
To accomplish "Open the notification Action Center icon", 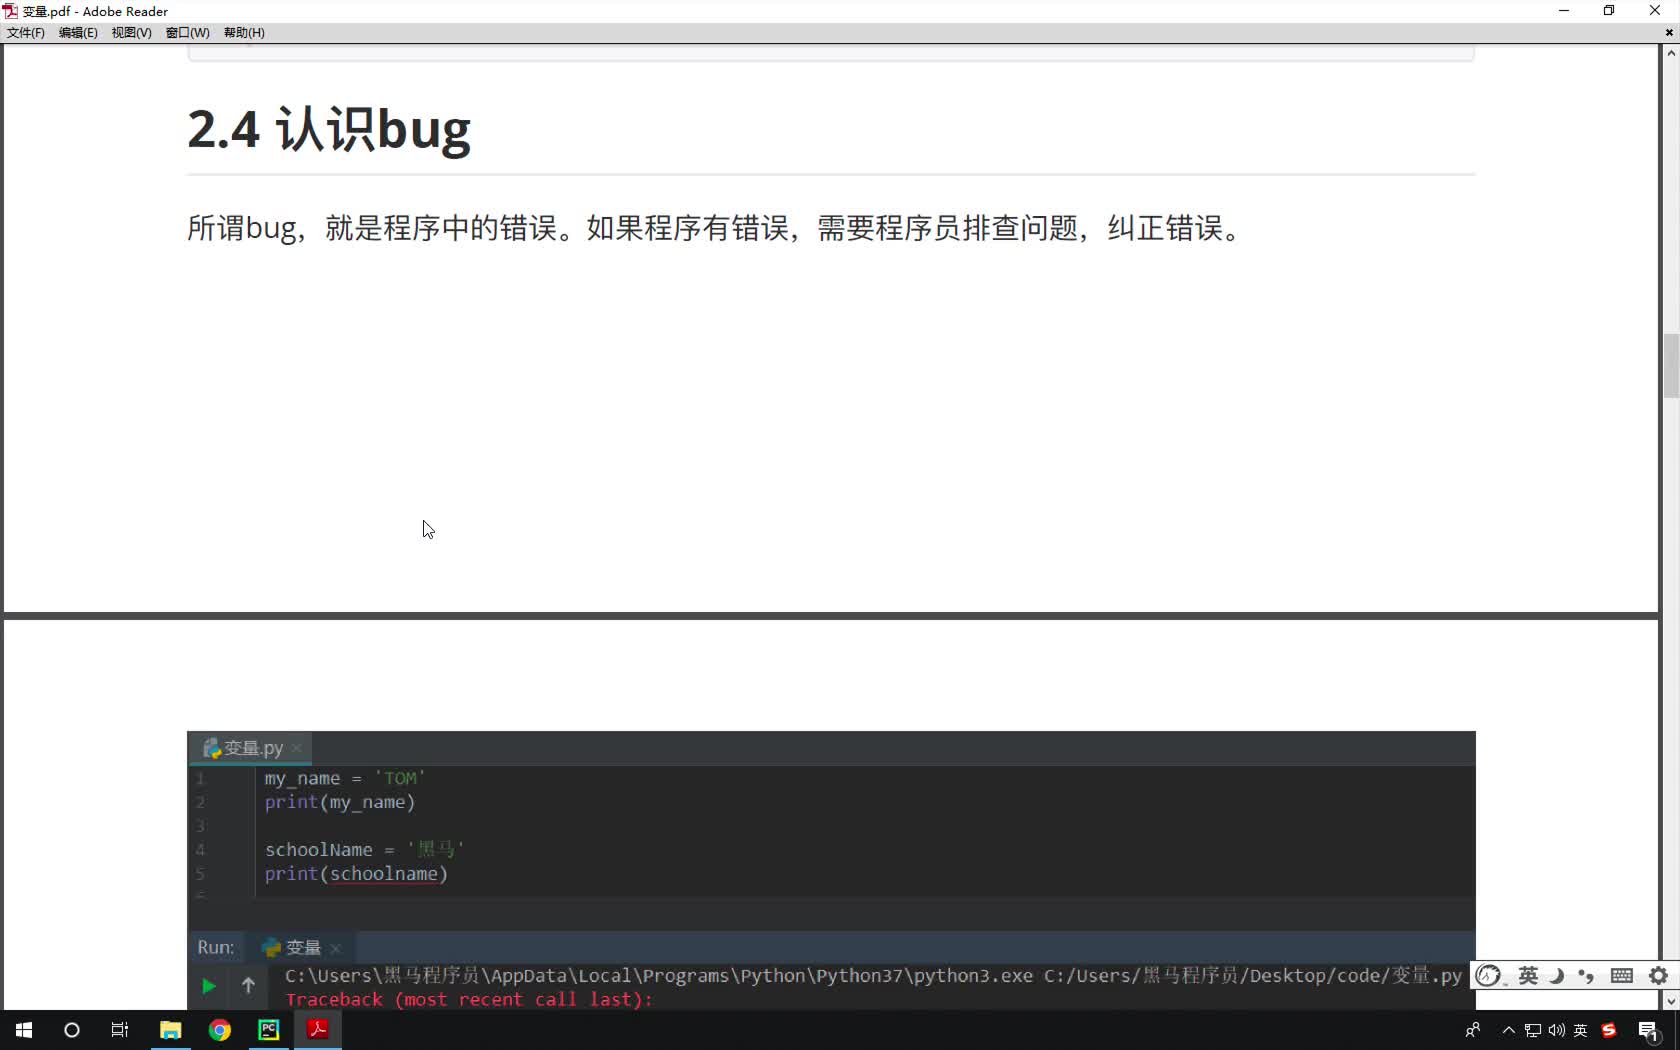I will coord(1648,1030).
